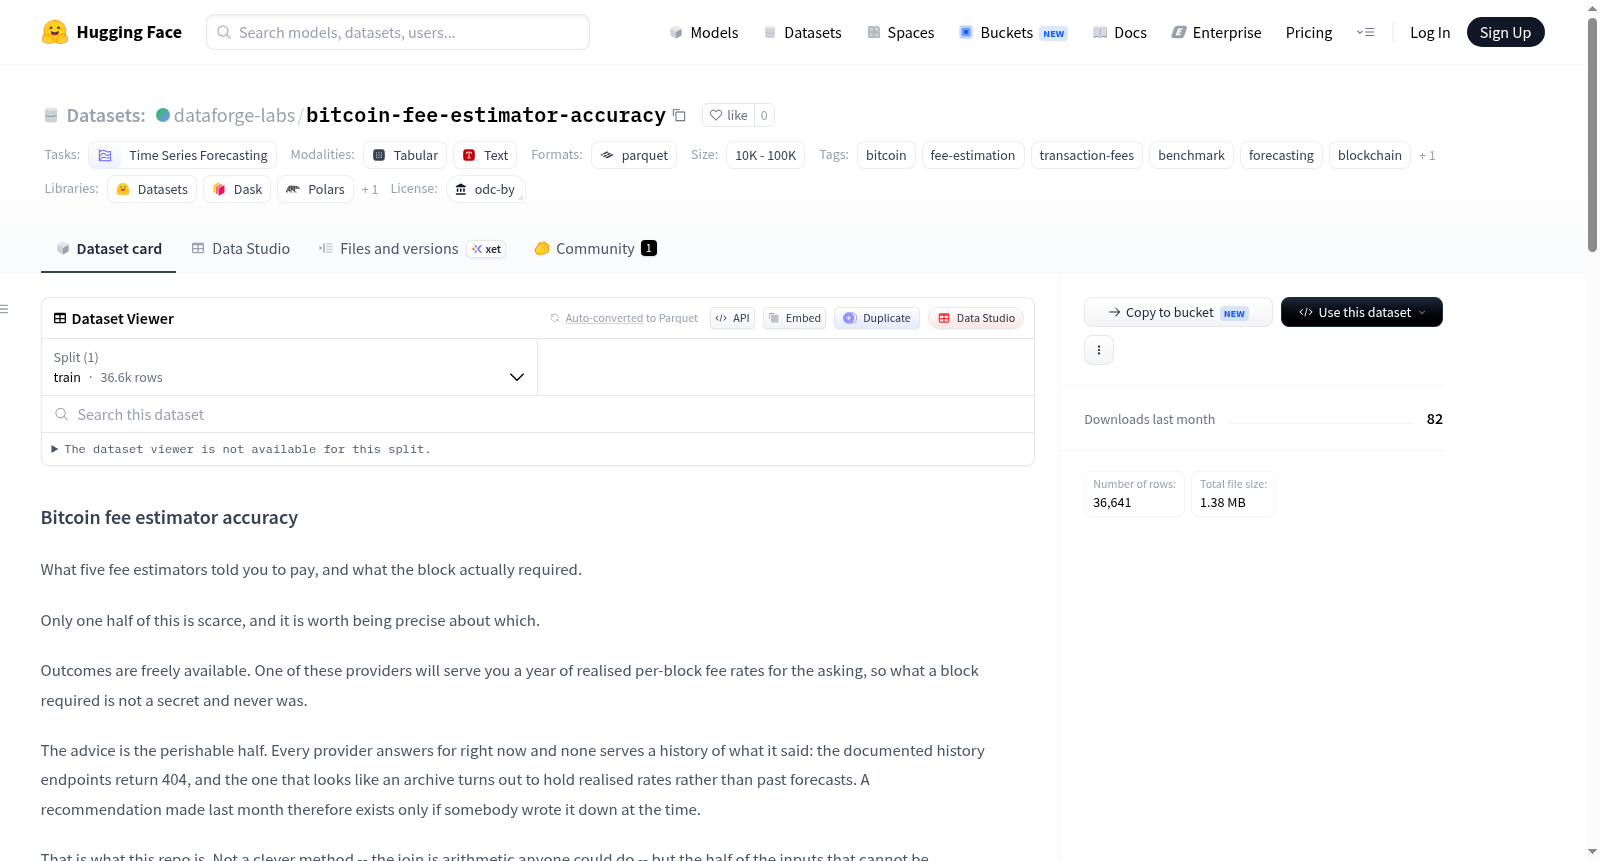Click the Downloads last month value 82
1600x861 pixels.
coord(1434,419)
